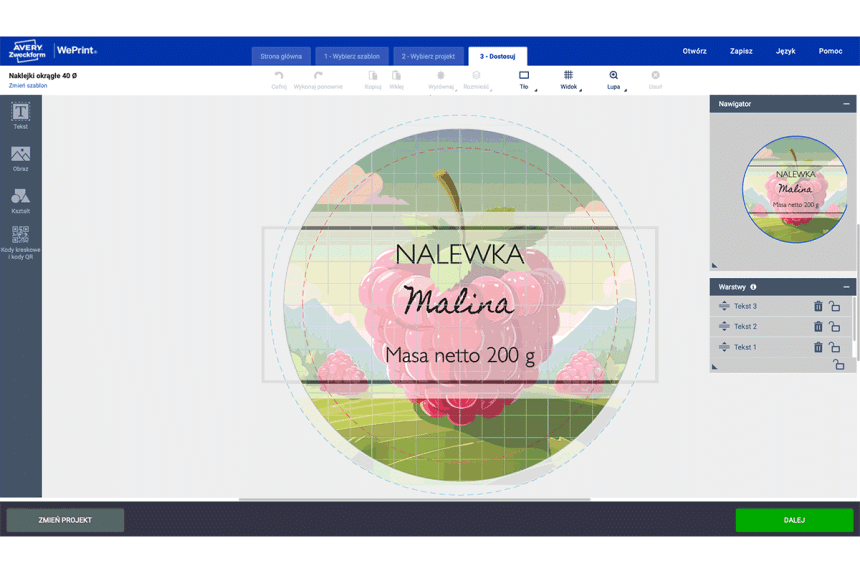
Task: Select the Tekst 3 layer row
Action: [x=781, y=306]
